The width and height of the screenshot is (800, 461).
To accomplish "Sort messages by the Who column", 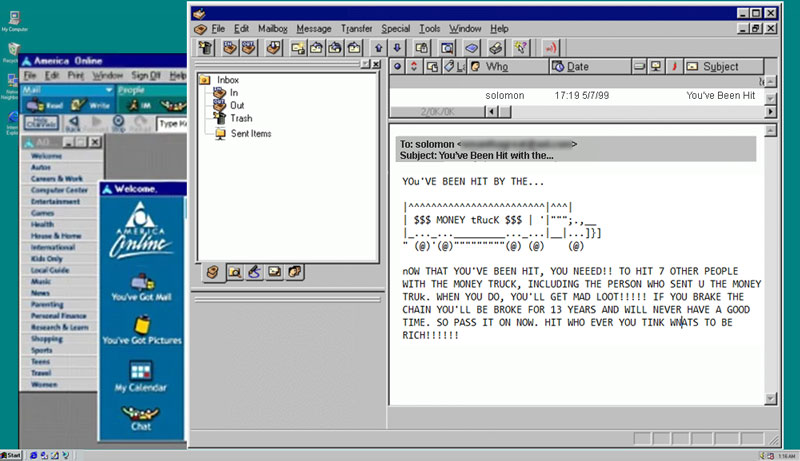I will click(508, 66).
